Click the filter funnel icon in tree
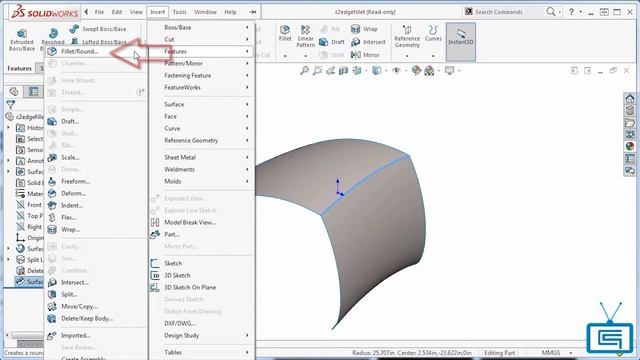The width and height of the screenshot is (640, 360). coord(11,105)
